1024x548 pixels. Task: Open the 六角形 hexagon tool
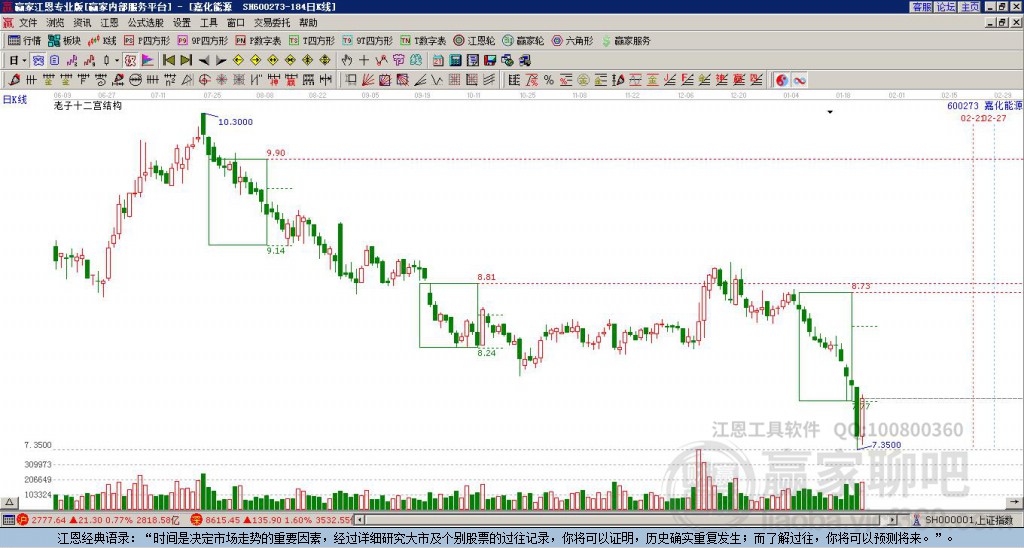pyautogui.click(x=572, y=40)
